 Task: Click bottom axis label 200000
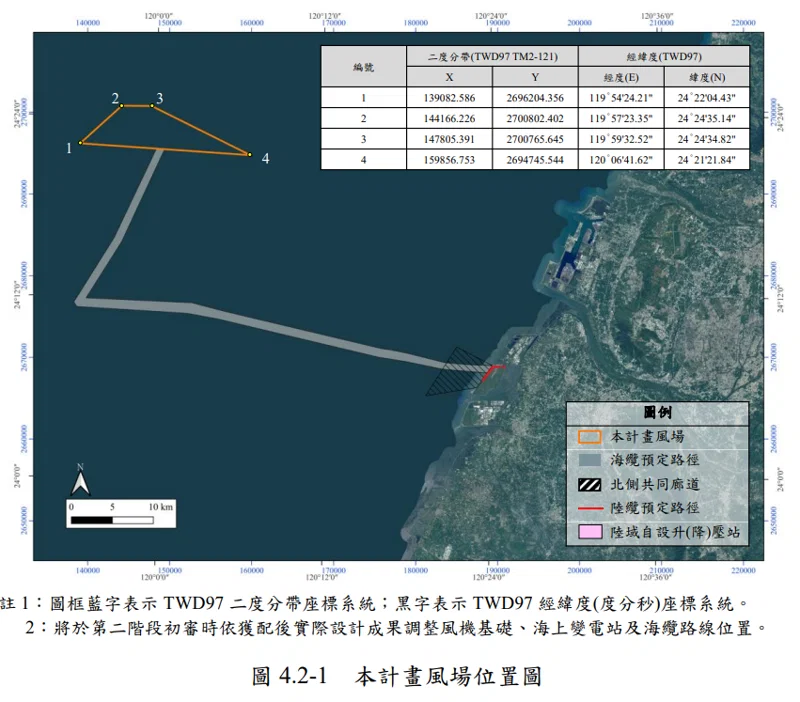coord(580,570)
